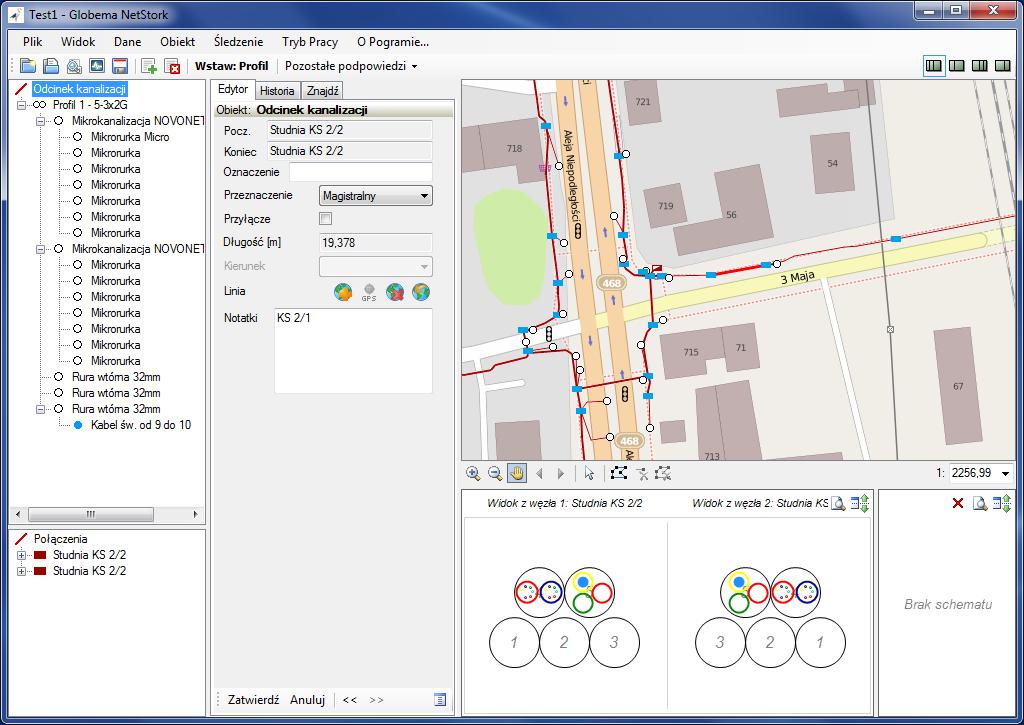Open the Obiekt menu
1024x725 pixels.
tap(178, 42)
